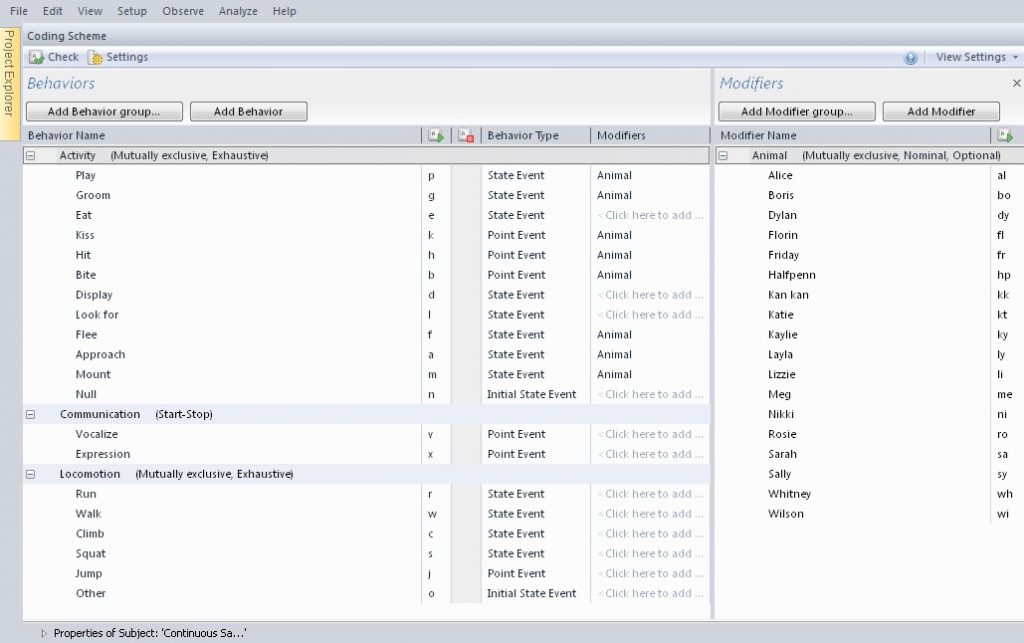1024x643 pixels.
Task: Click the green start key column header icon
Action: [x=435, y=135]
